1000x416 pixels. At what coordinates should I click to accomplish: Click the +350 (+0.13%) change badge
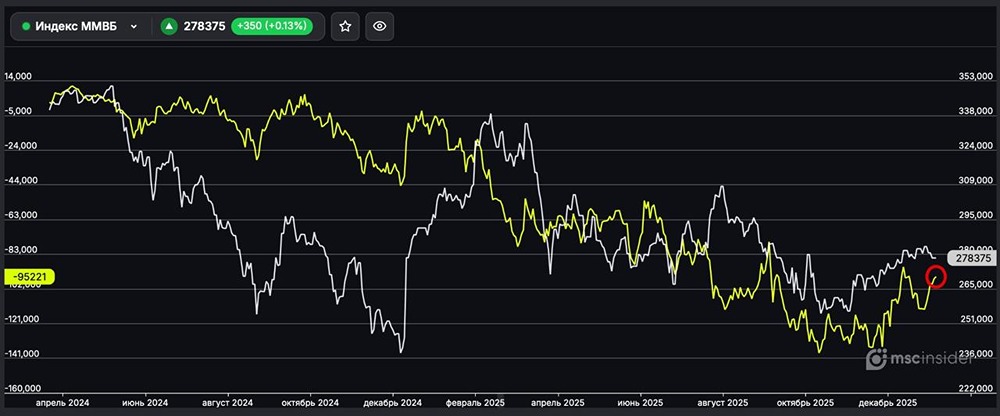click(272, 26)
